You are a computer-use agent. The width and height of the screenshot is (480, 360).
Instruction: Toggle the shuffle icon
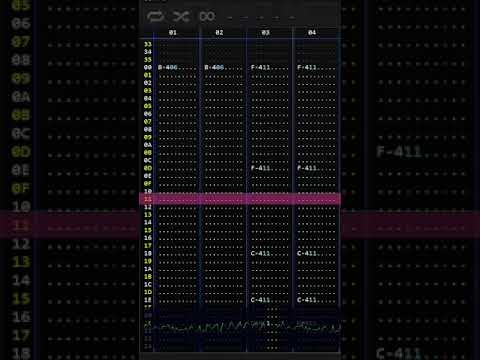point(181,16)
